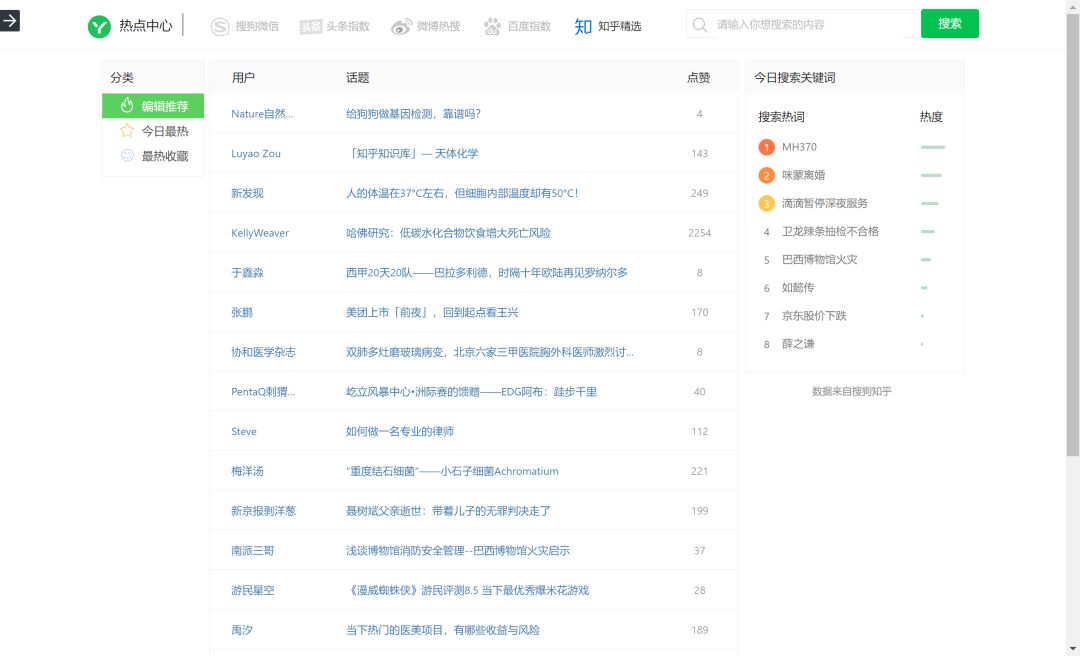Select the 头条指数 icon
The height and width of the screenshot is (656, 1080).
tap(310, 26)
